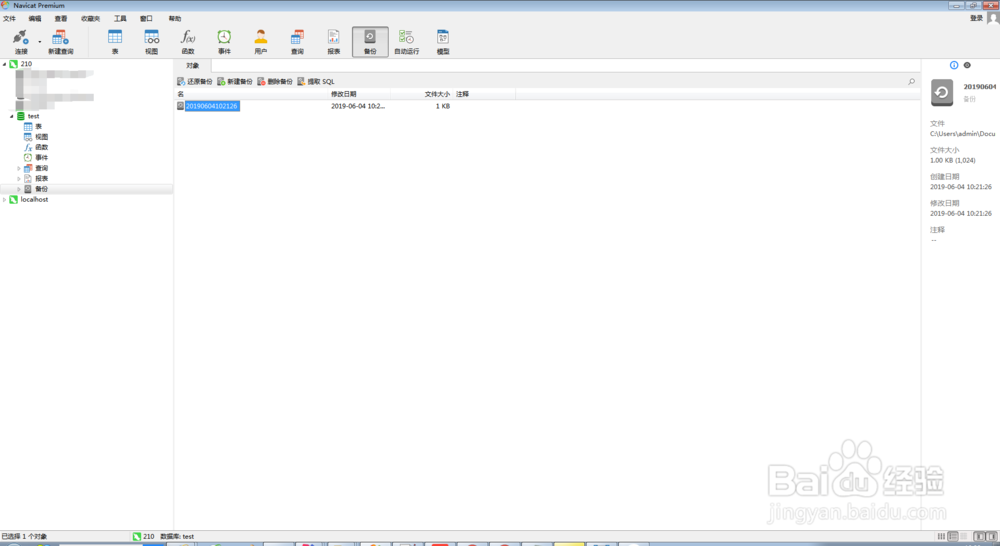Click the 注释 column header
The image size is (1000, 546).
coord(484,94)
